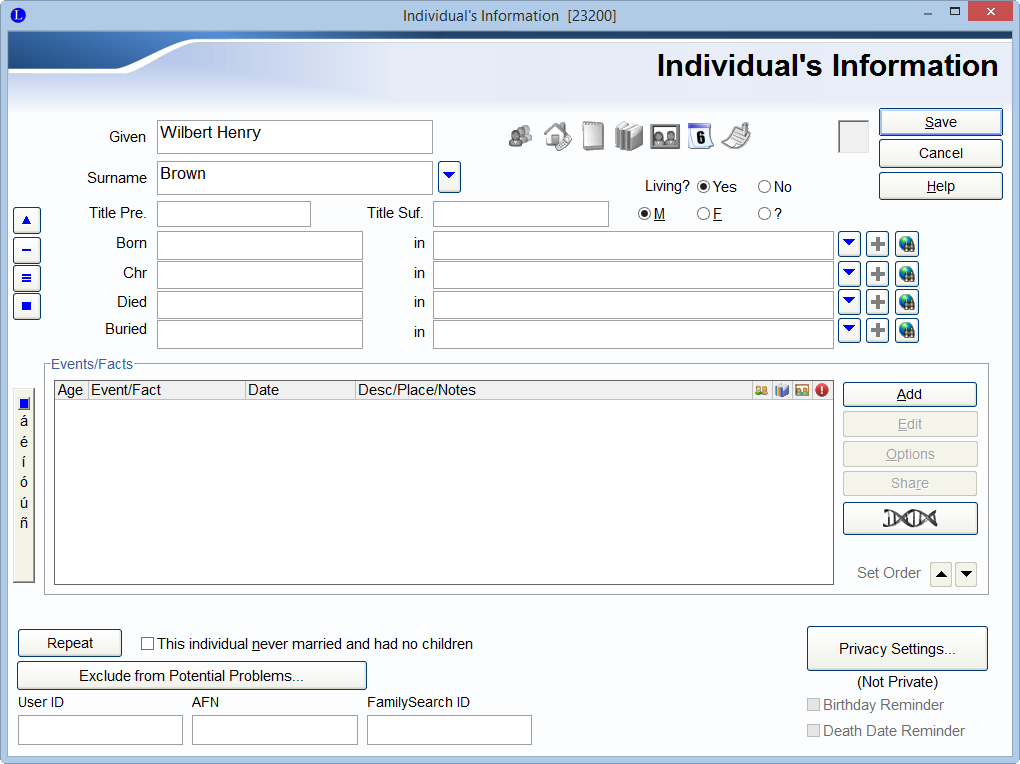Image resolution: width=1020 pixels, height=764 pixels.
Task: Click the User ID input field
Action: (100, 730)
